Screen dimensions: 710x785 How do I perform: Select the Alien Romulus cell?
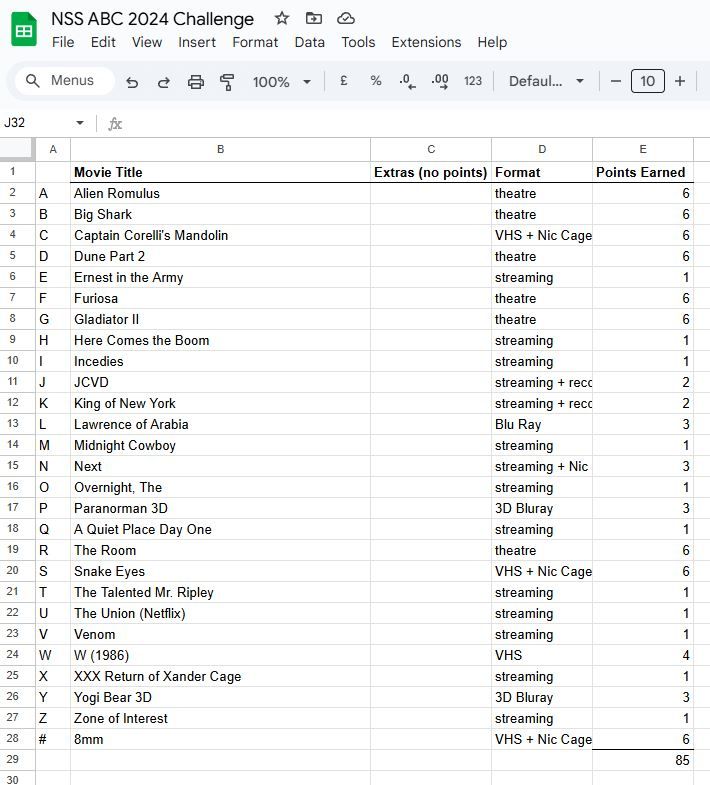(220, 193)
